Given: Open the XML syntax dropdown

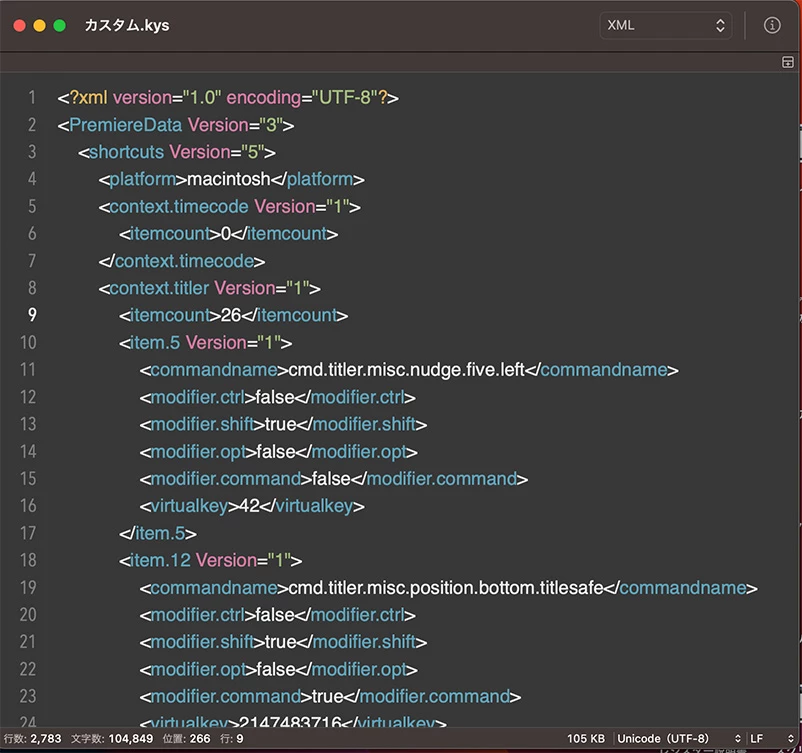Looking at the screenshot, I should [x=665, y=26].
